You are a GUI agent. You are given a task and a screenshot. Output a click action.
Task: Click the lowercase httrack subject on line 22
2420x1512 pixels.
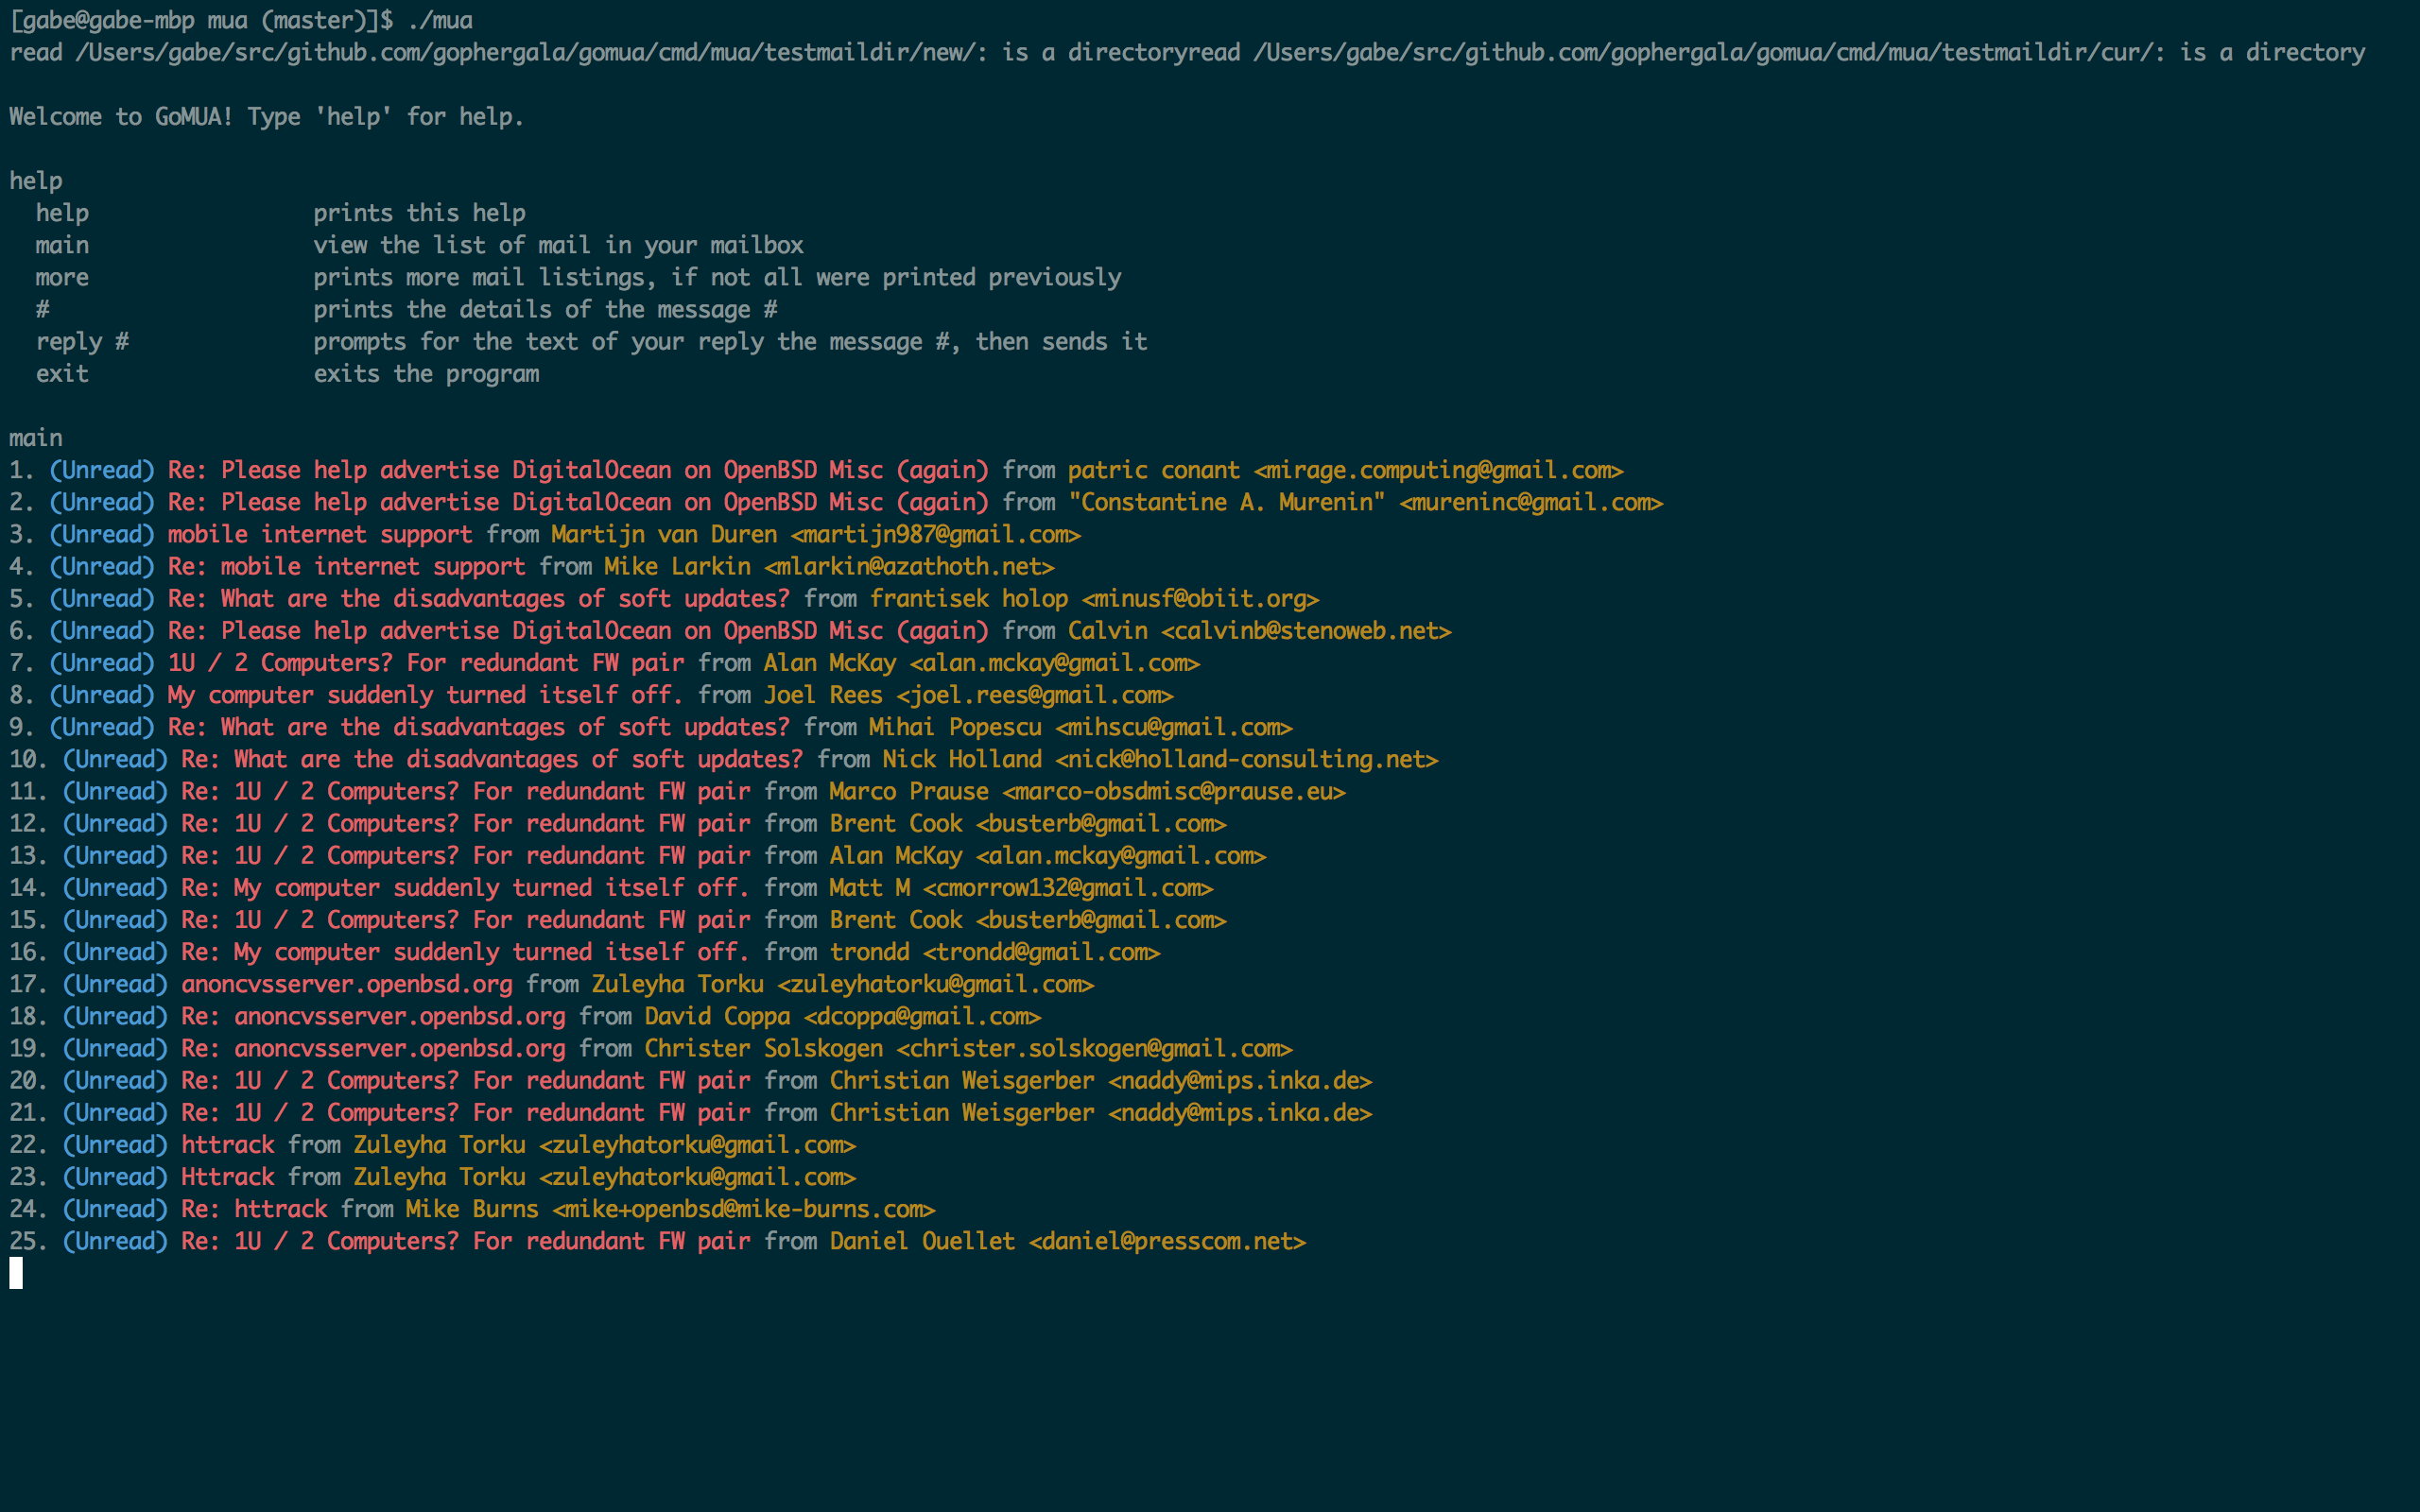click(228, 1145)
